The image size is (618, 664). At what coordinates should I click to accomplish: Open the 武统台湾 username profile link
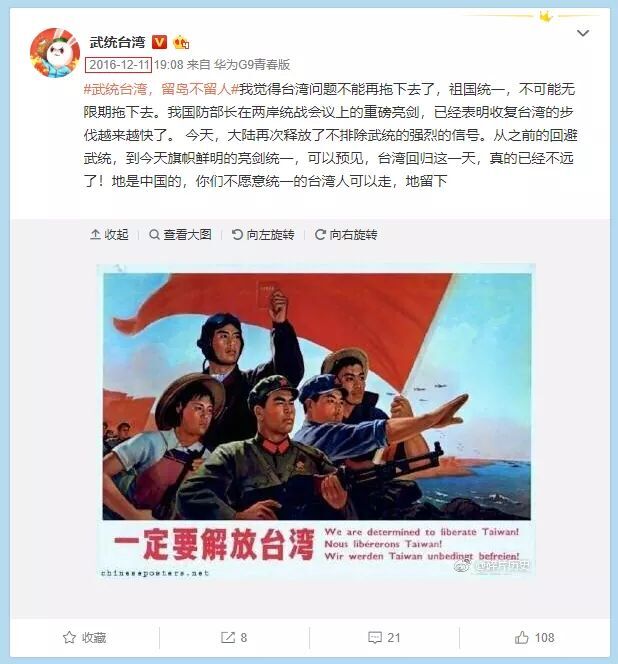click(x=117, y=42)
